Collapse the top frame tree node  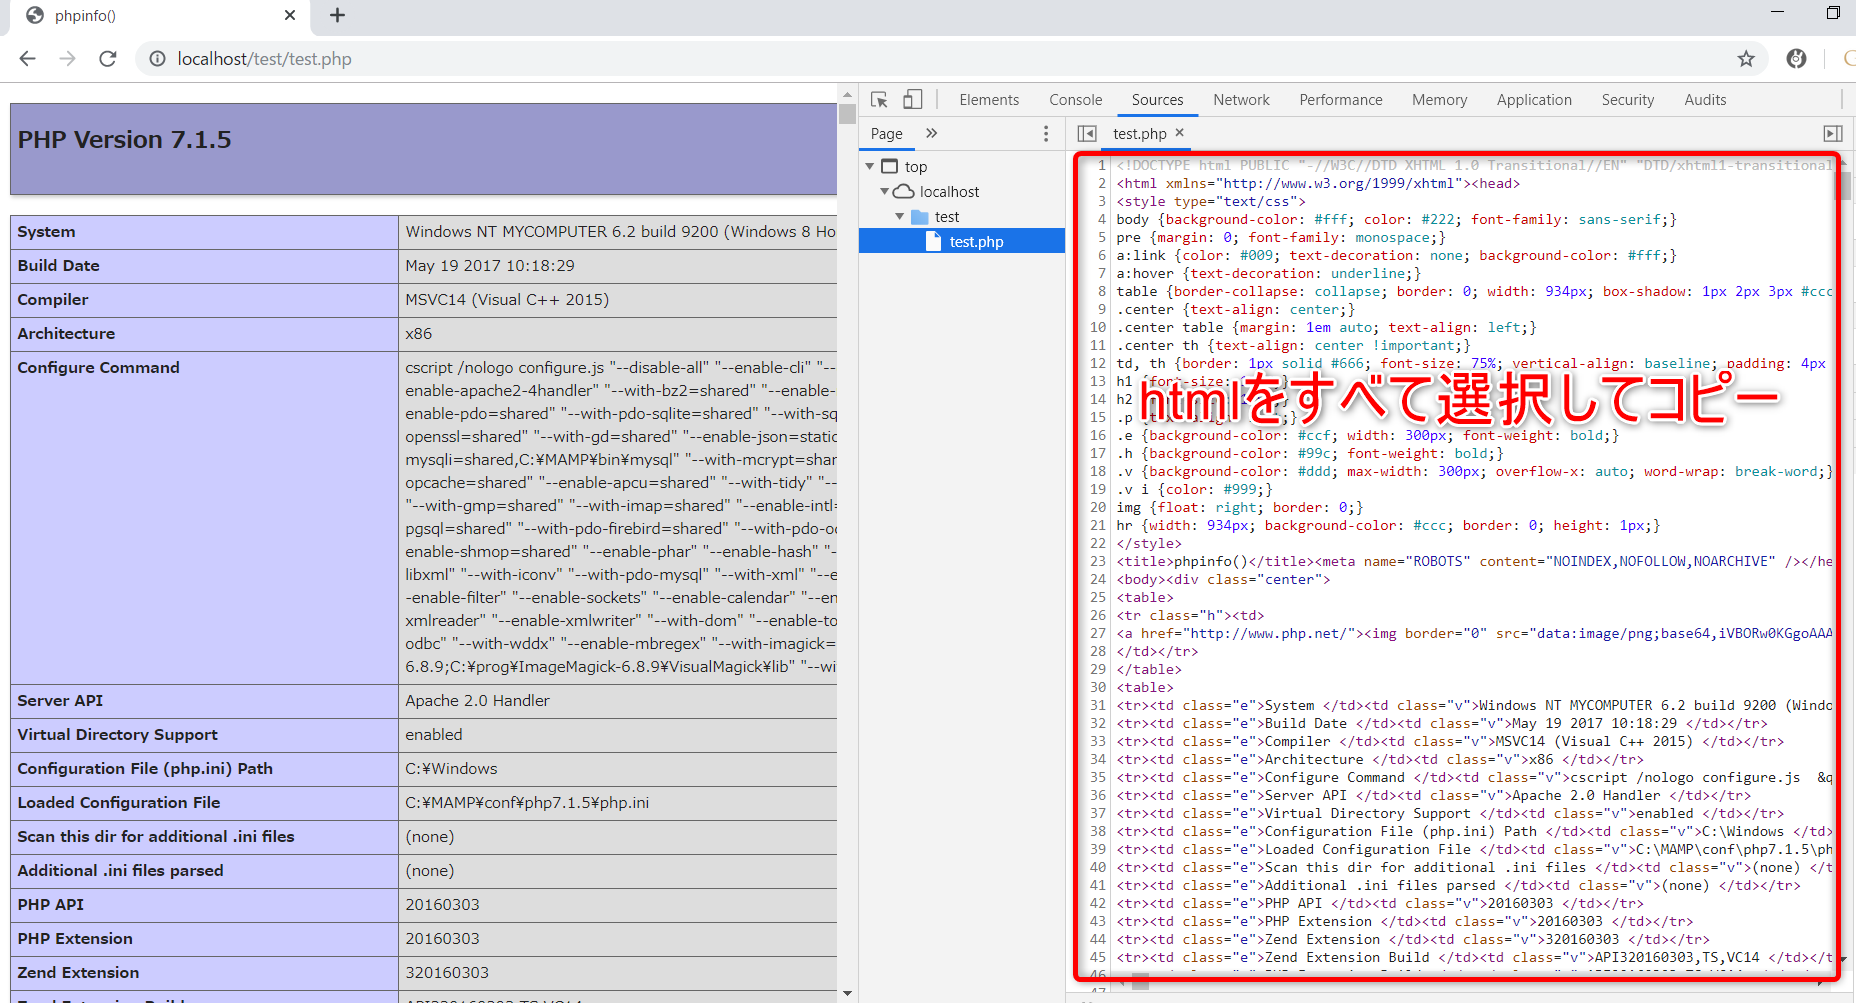[x=870, y=166]
